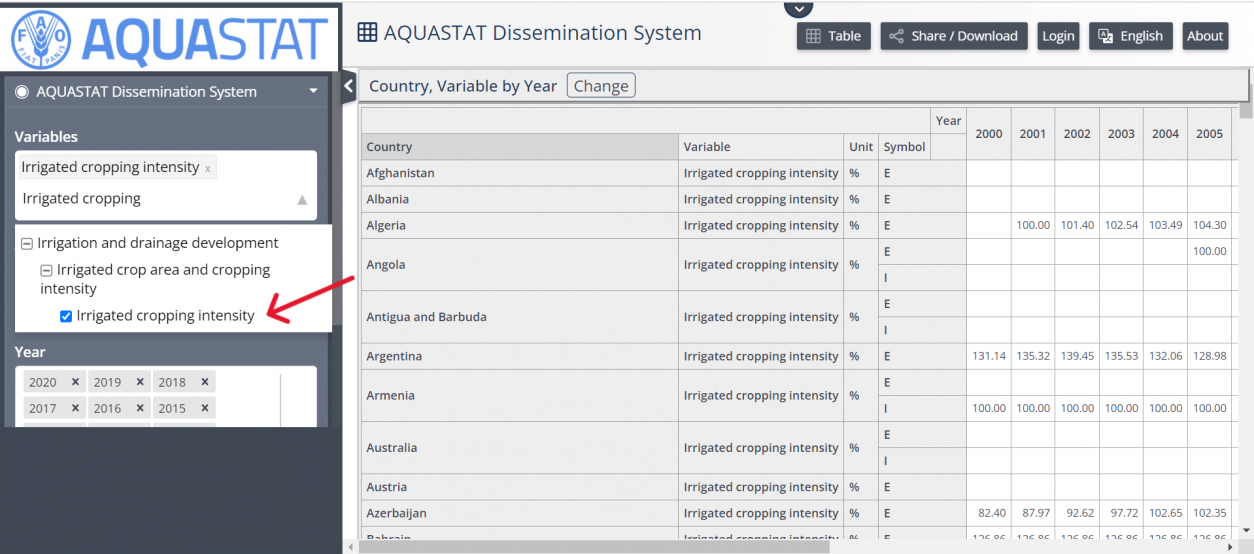Viewport: 1254px width, 554px height.
Task: Click the Login button
Action: coord(1058,36)
